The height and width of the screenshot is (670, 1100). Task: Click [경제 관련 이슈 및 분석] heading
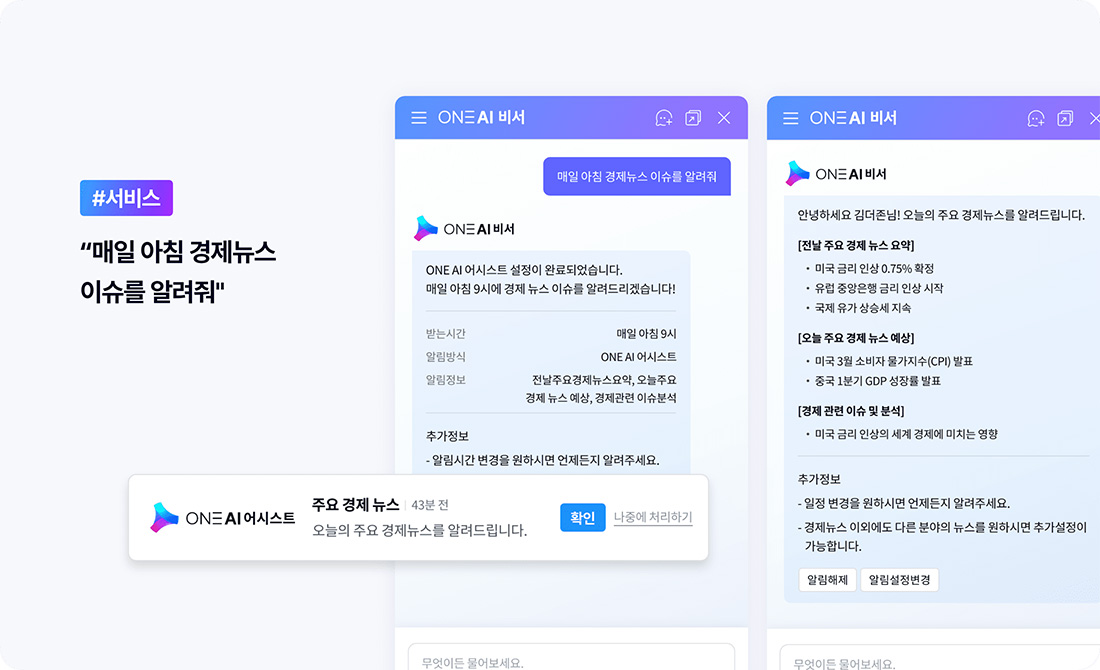[851, 411]
